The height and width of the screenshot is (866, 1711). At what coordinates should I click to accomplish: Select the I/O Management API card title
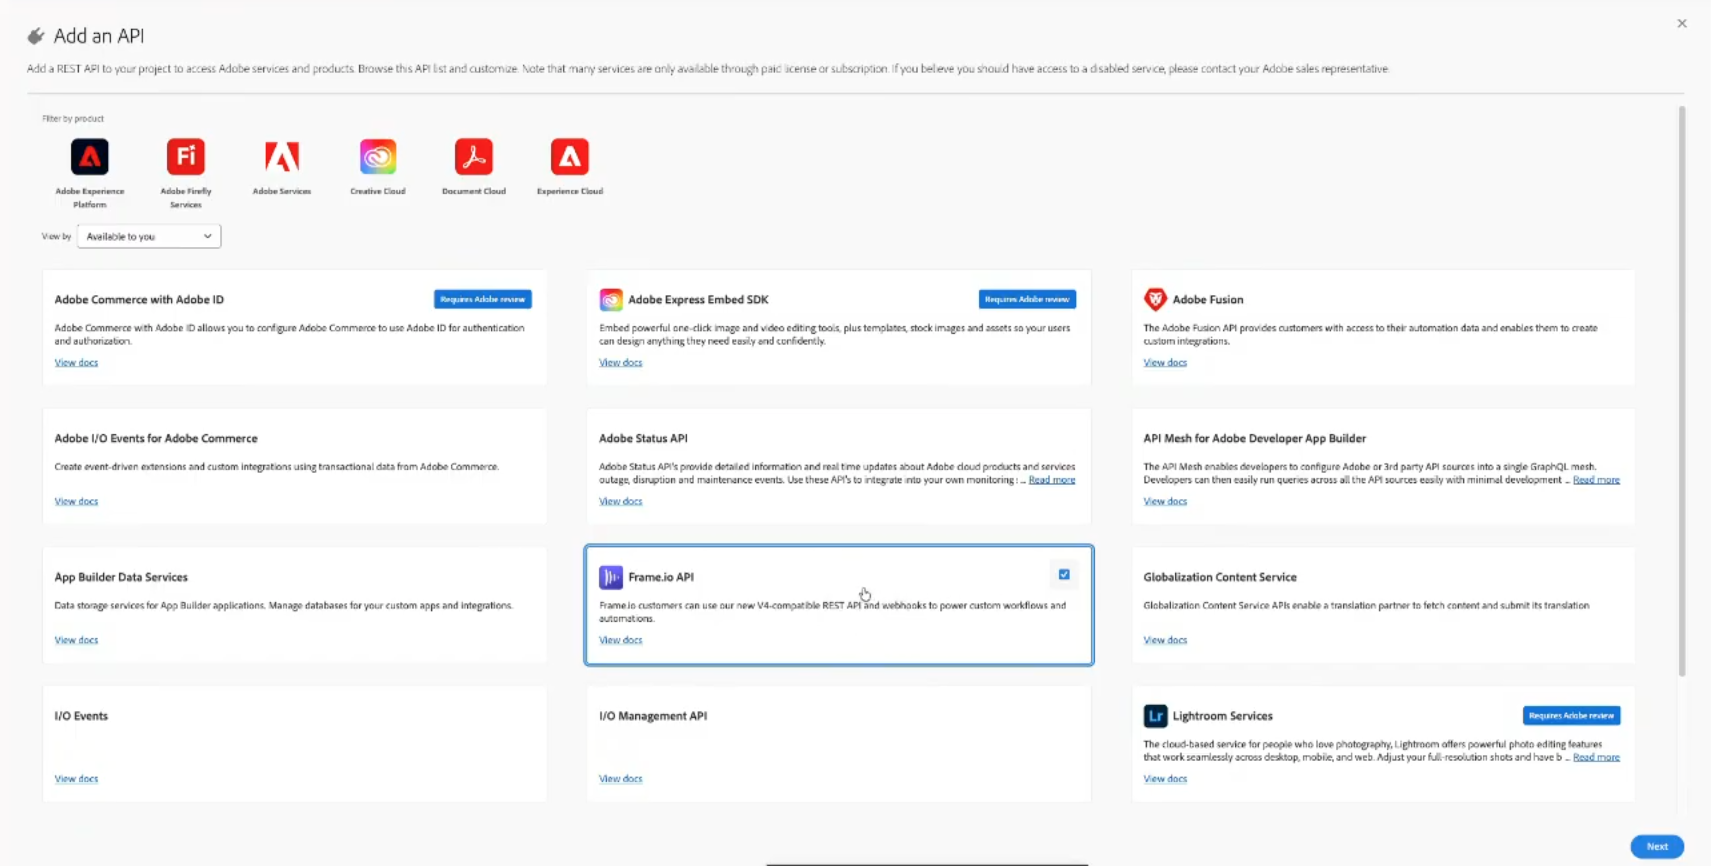(x=653, y=716)
